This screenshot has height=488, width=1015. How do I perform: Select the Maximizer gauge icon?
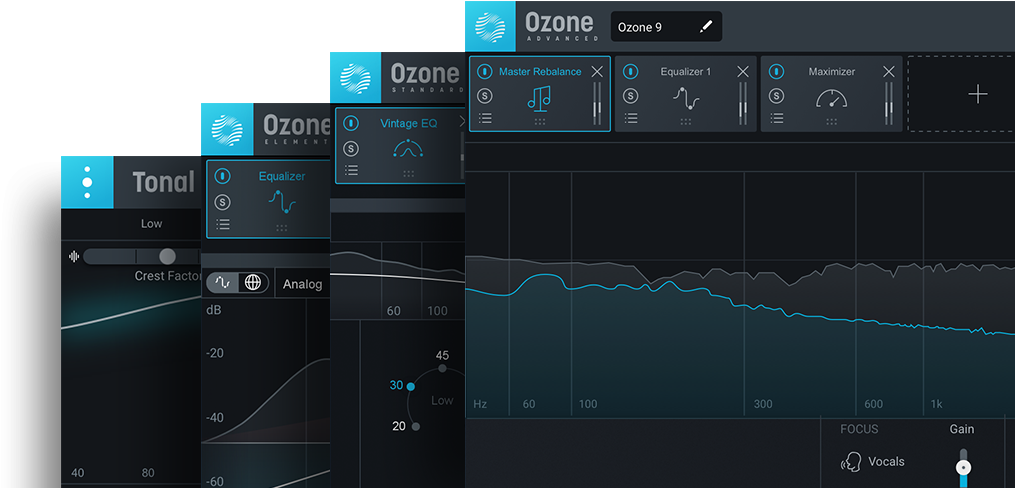pyautogui.click(x=831, y=98)
